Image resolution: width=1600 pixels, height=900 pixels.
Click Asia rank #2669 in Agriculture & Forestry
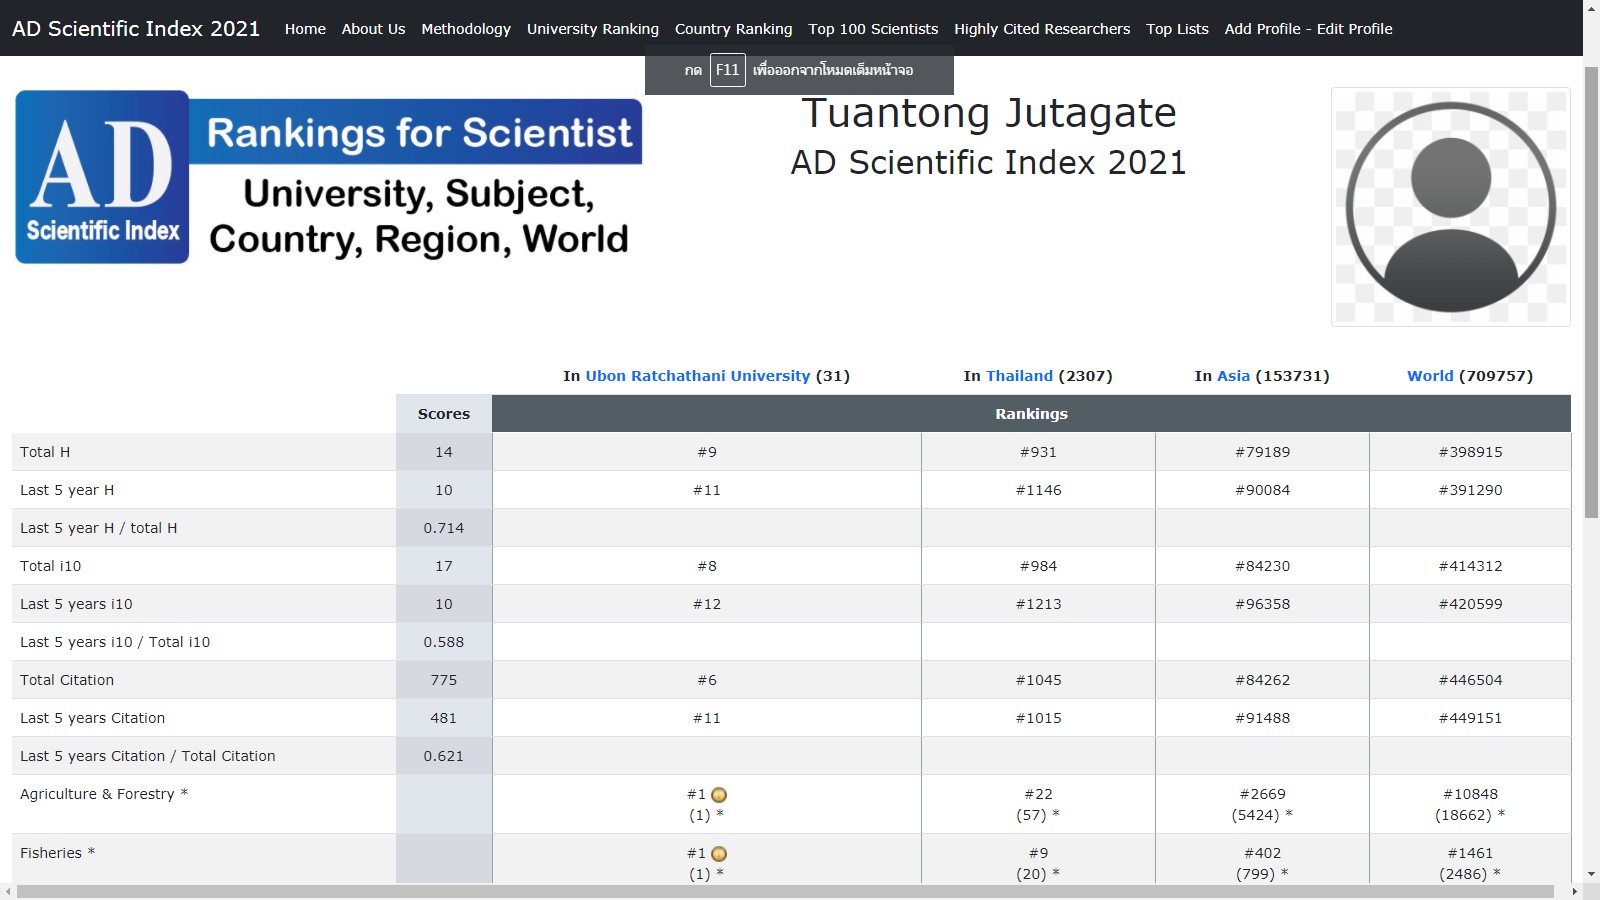1262,794
